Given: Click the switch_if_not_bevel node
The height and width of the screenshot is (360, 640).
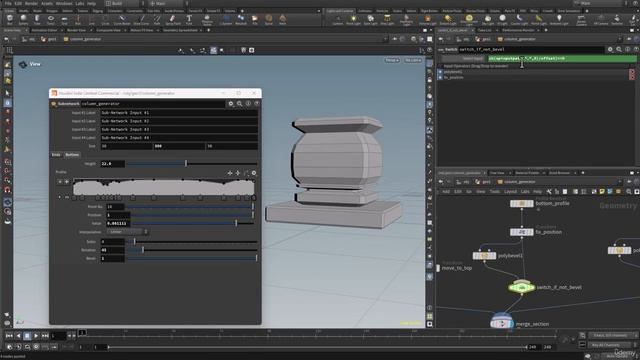Looking at the screenshot, I should coord(521,287).
